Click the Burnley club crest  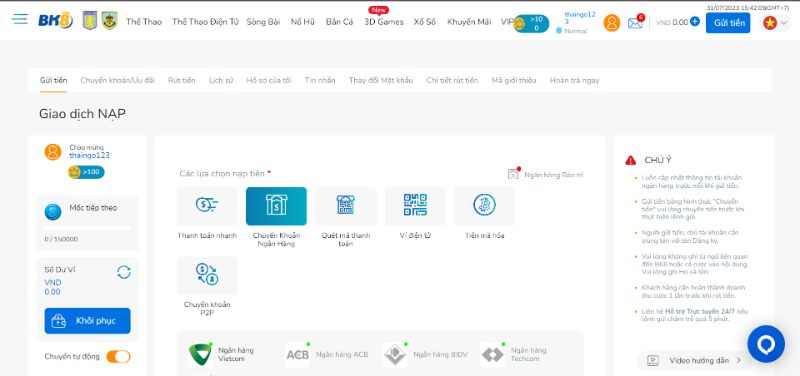(110, 20)
